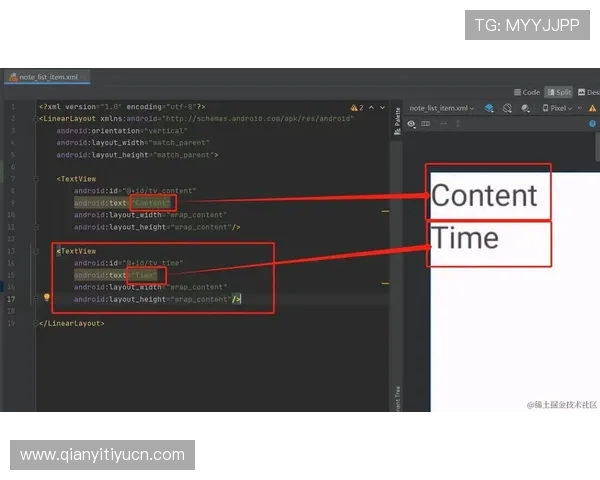Click the fold end marker on line 11

point(36,227)
